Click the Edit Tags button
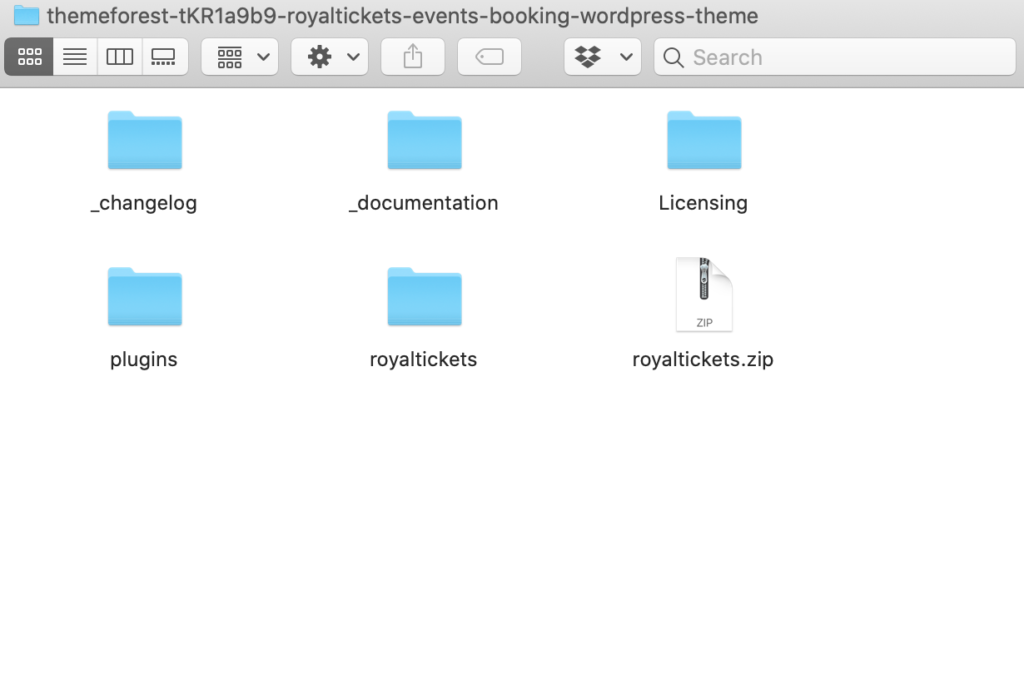The width and height of the screenshot is (1024, 679). 489,57
